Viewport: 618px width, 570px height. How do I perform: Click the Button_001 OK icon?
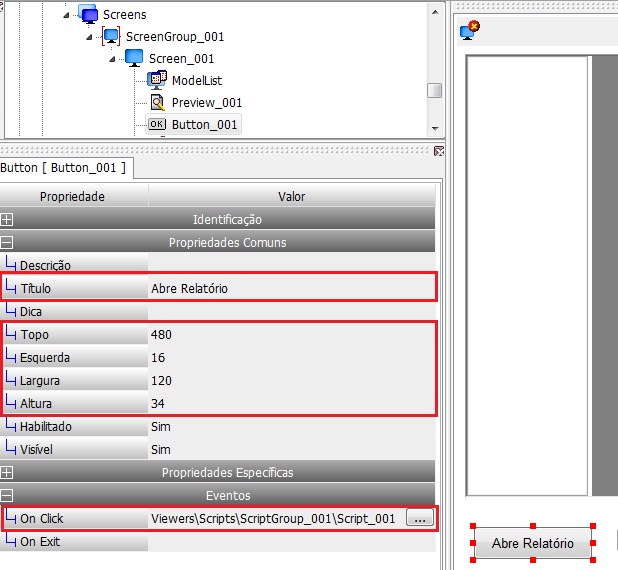tap(157, 125)
